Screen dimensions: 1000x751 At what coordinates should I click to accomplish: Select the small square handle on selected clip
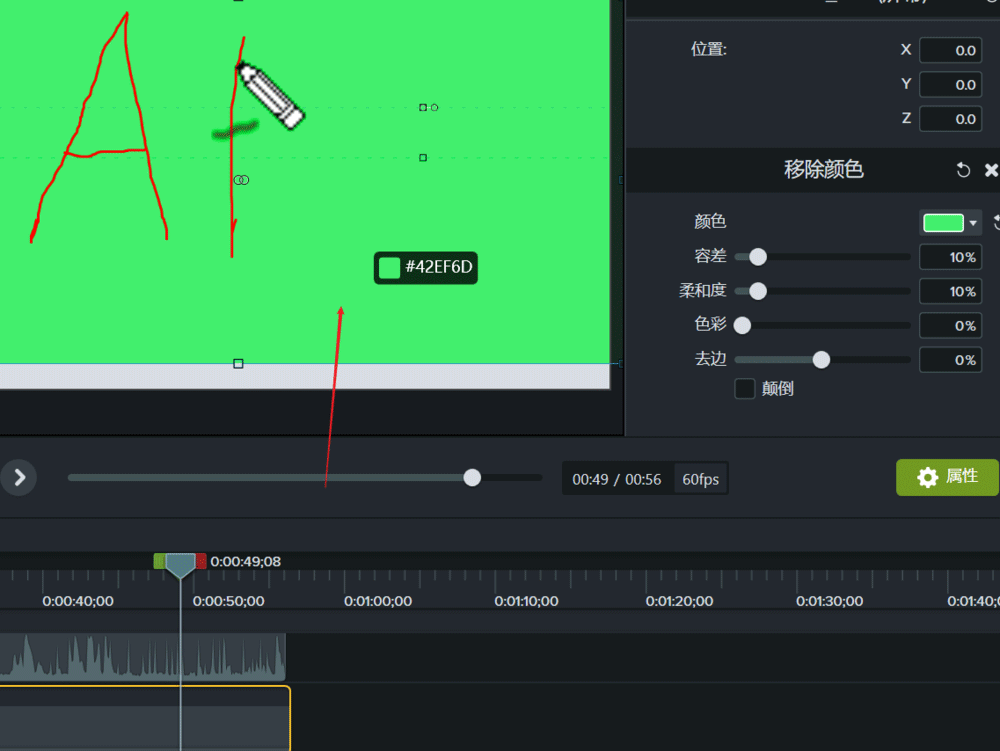click(238, 363)
